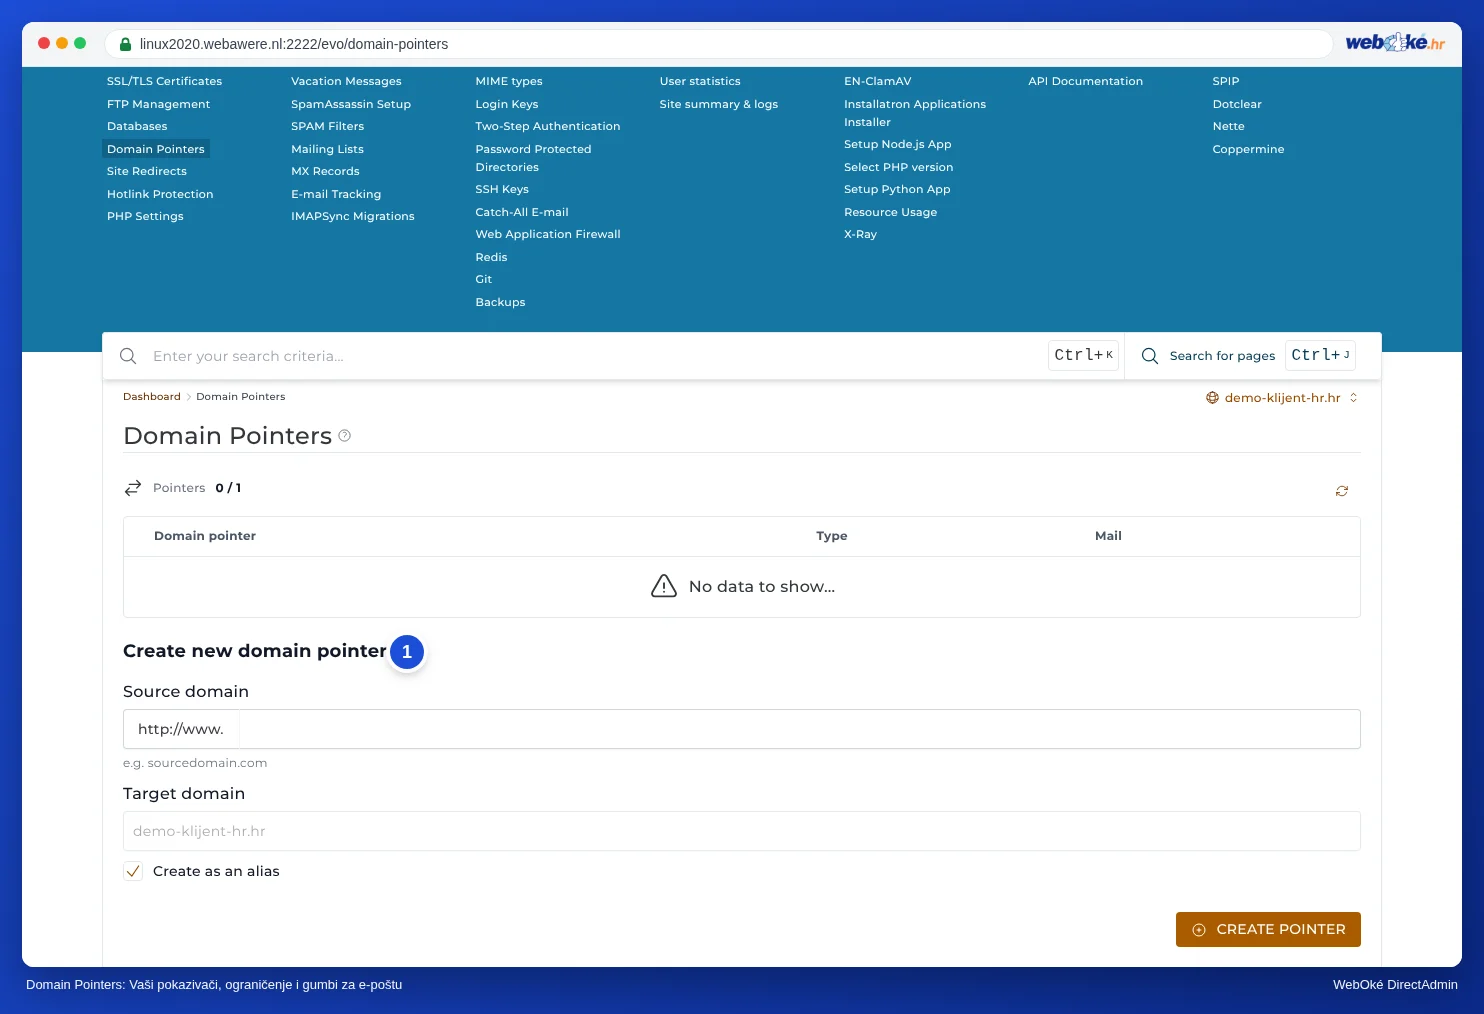This screenshot has width=1484, height=1014.
Task: Open Hotlink Protection page
Action: pos(160,194)
